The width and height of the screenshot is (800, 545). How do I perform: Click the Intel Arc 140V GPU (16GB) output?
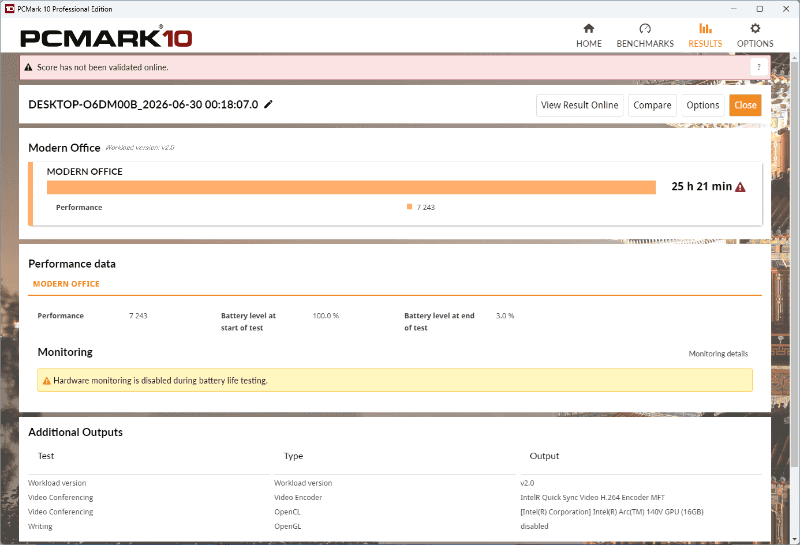click(x=612, y=512)
